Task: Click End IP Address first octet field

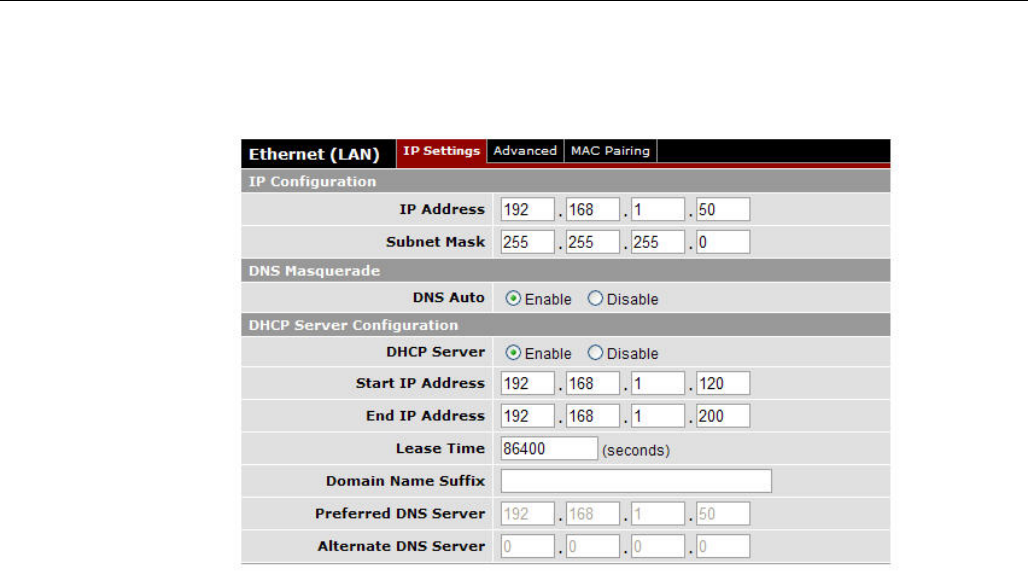Action: point(527,416)
